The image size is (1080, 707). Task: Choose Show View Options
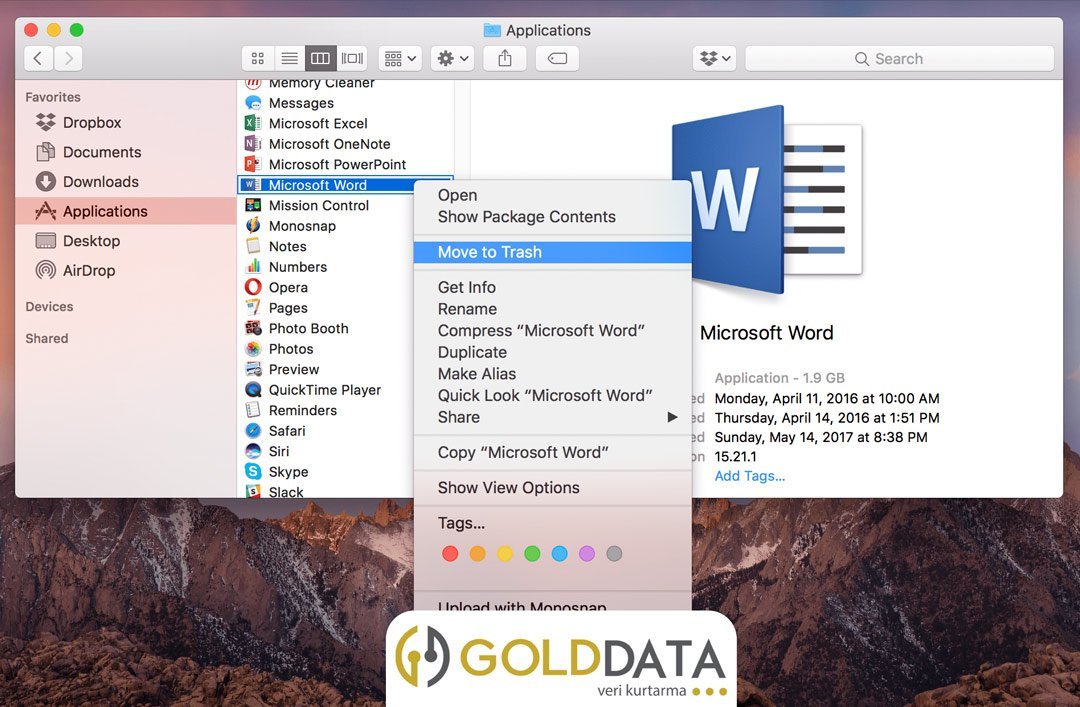tap(552, 488)
